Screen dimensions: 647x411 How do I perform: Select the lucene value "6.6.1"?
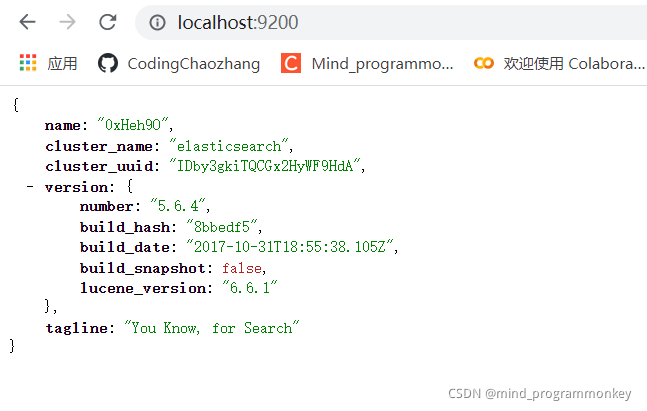point(250,287)
